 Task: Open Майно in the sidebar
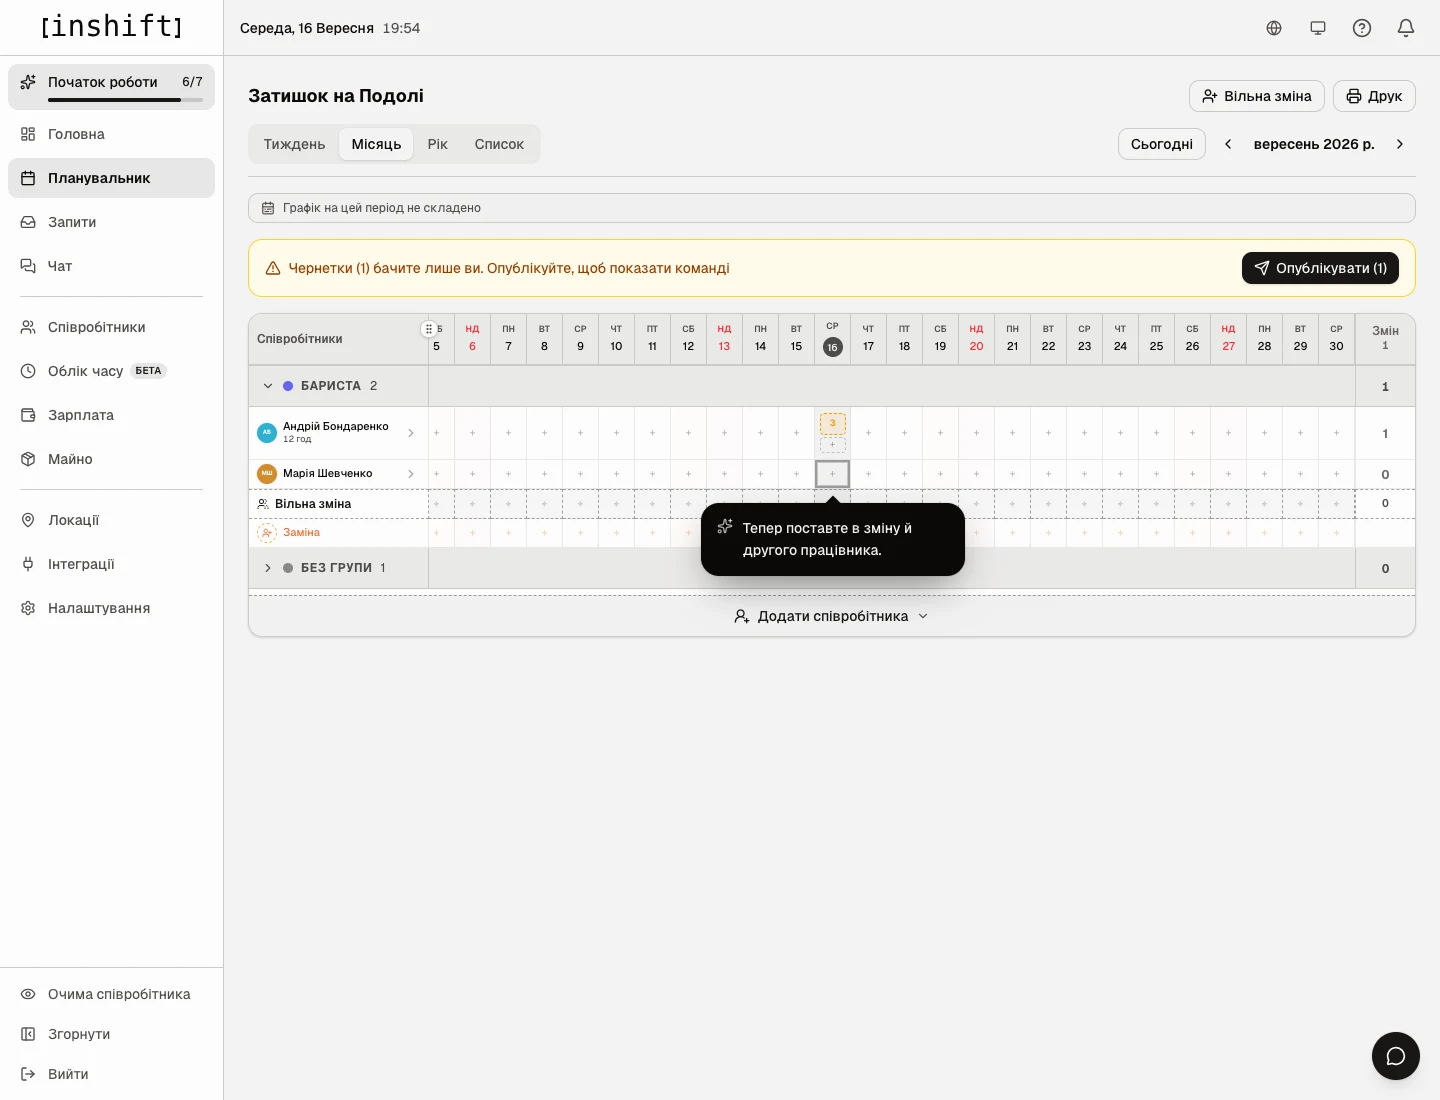(x=111, y=459)
